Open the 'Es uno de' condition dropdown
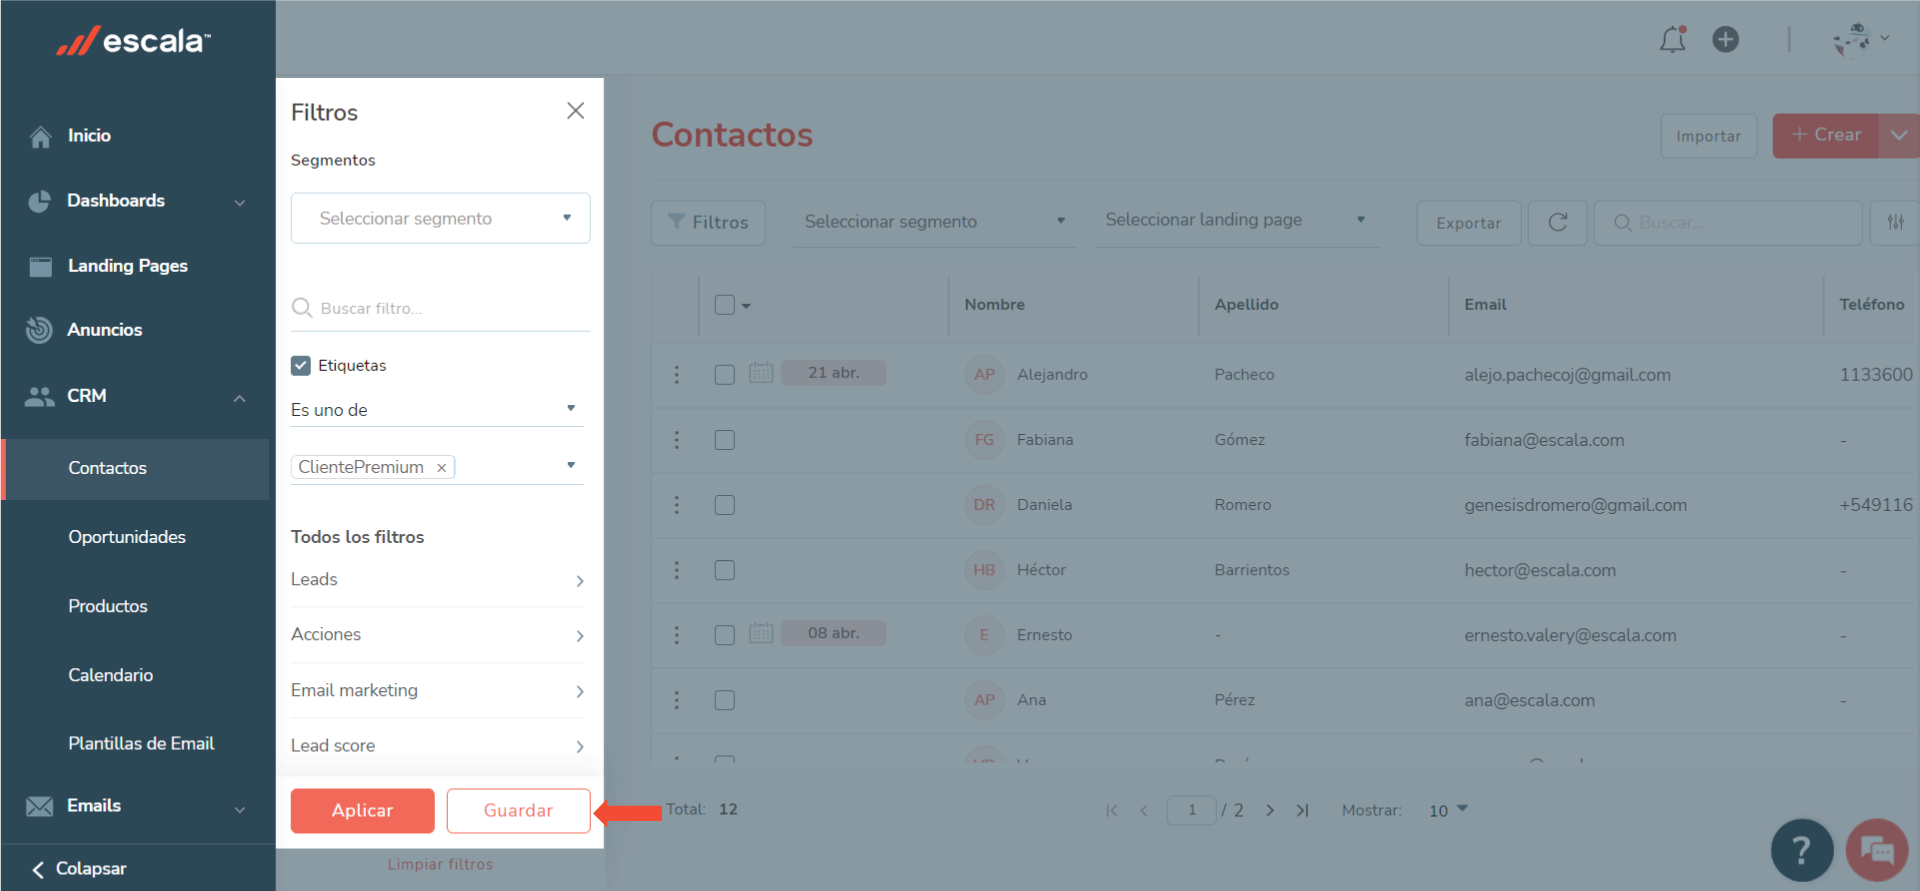The height and width of the screenshot is (891, 1920). [x=437, y=410]
